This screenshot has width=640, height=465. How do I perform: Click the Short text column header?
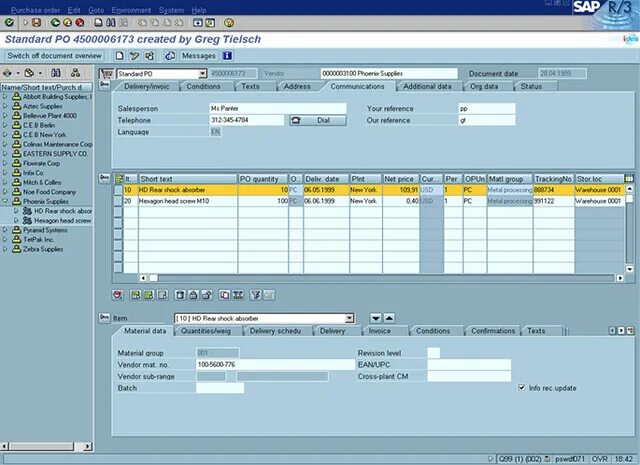tap(188, 179)
